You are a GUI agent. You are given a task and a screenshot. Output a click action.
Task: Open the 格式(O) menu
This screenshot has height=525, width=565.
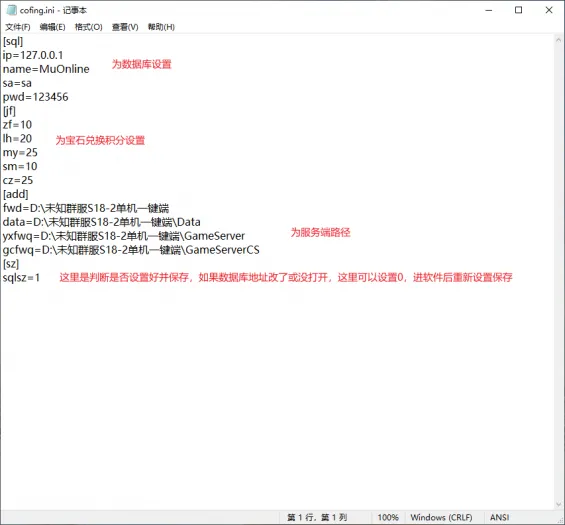click(88, 27)
